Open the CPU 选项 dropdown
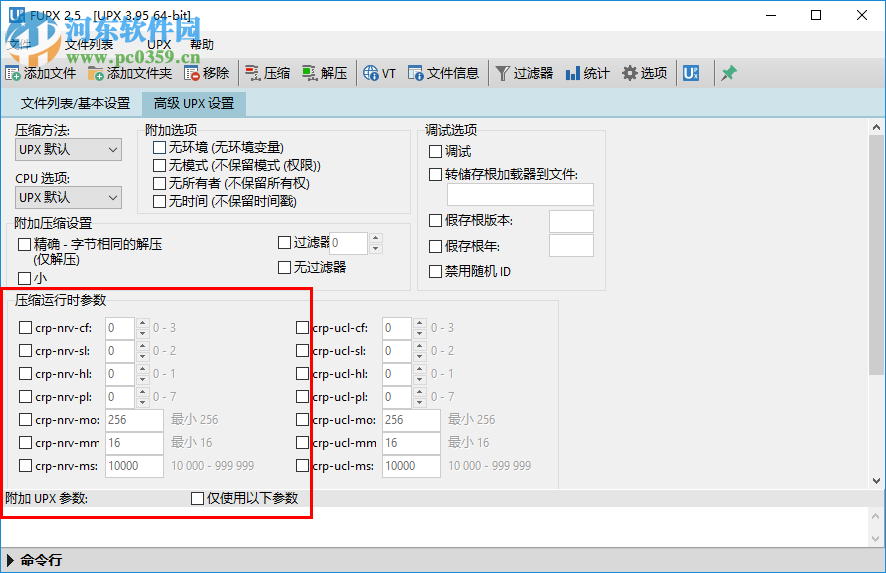Image resolution: width=886 pixels, height=573 pixels. pos(68,198)
